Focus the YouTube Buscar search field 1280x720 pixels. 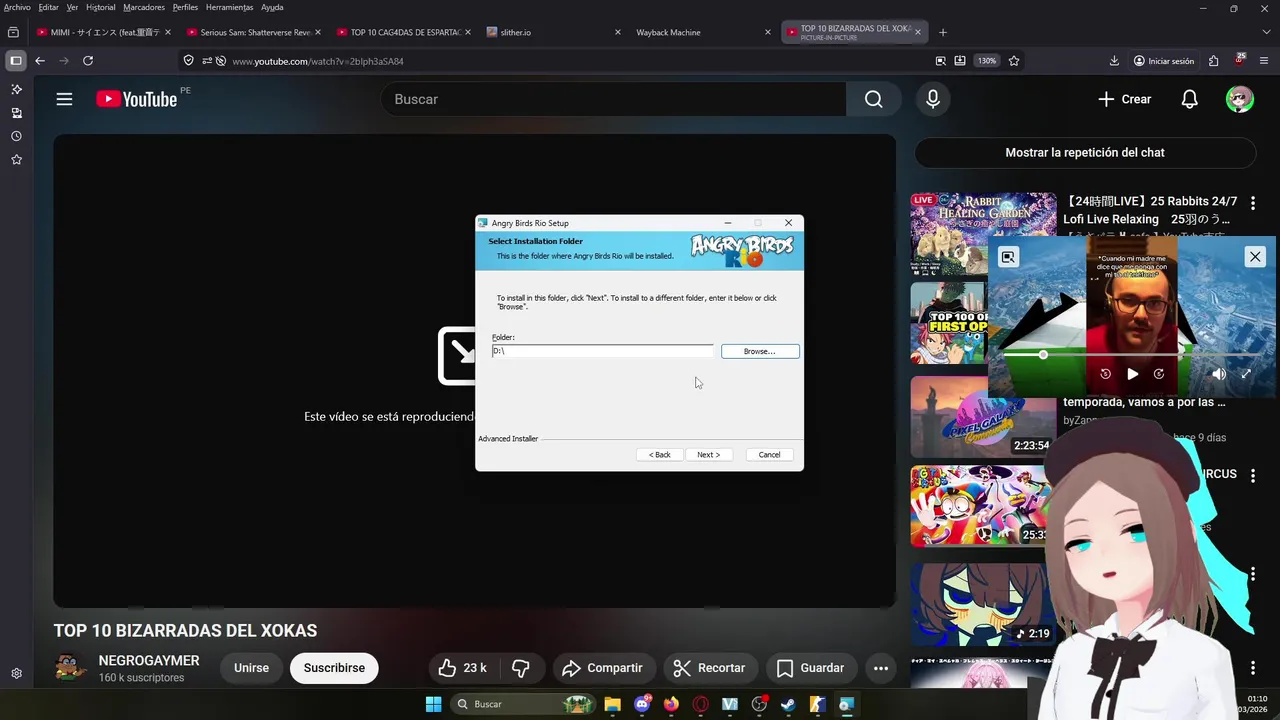point(613,99)
